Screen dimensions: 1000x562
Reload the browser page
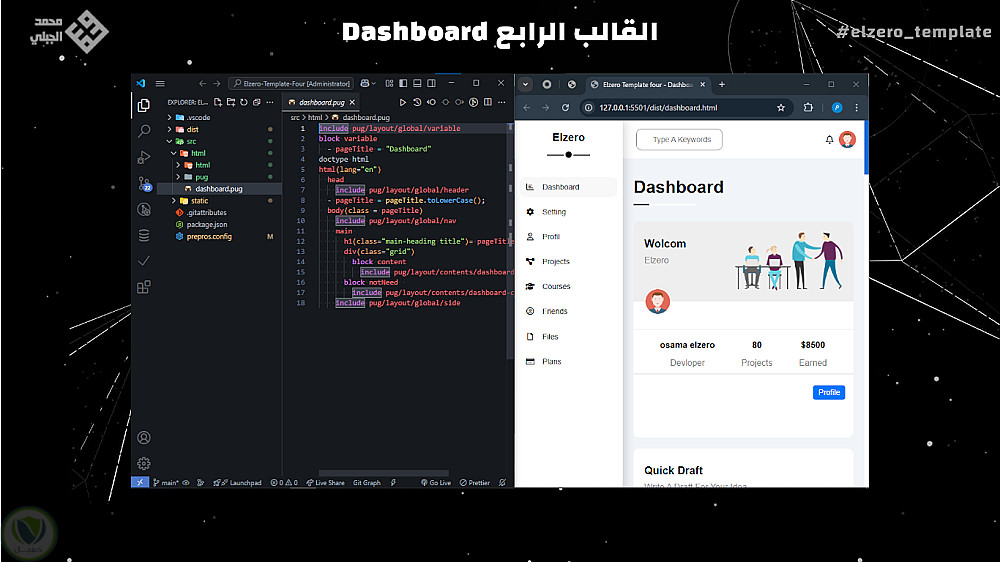point(565,108)
